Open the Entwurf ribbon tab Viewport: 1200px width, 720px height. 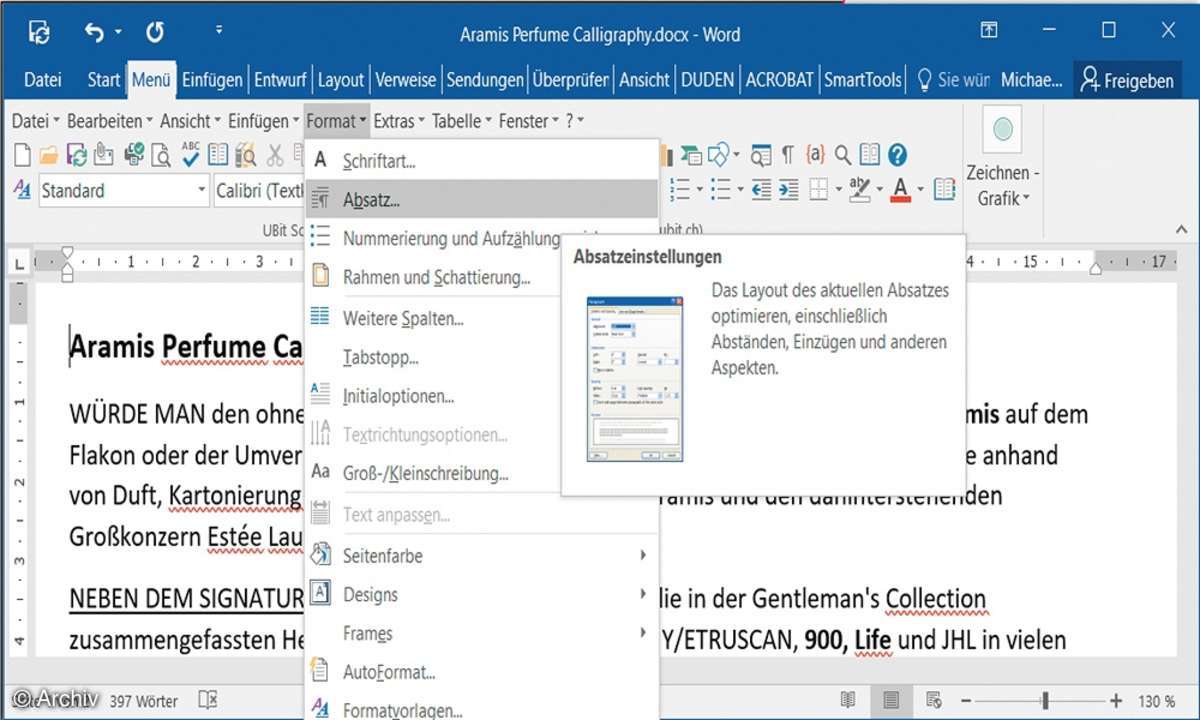280,80
